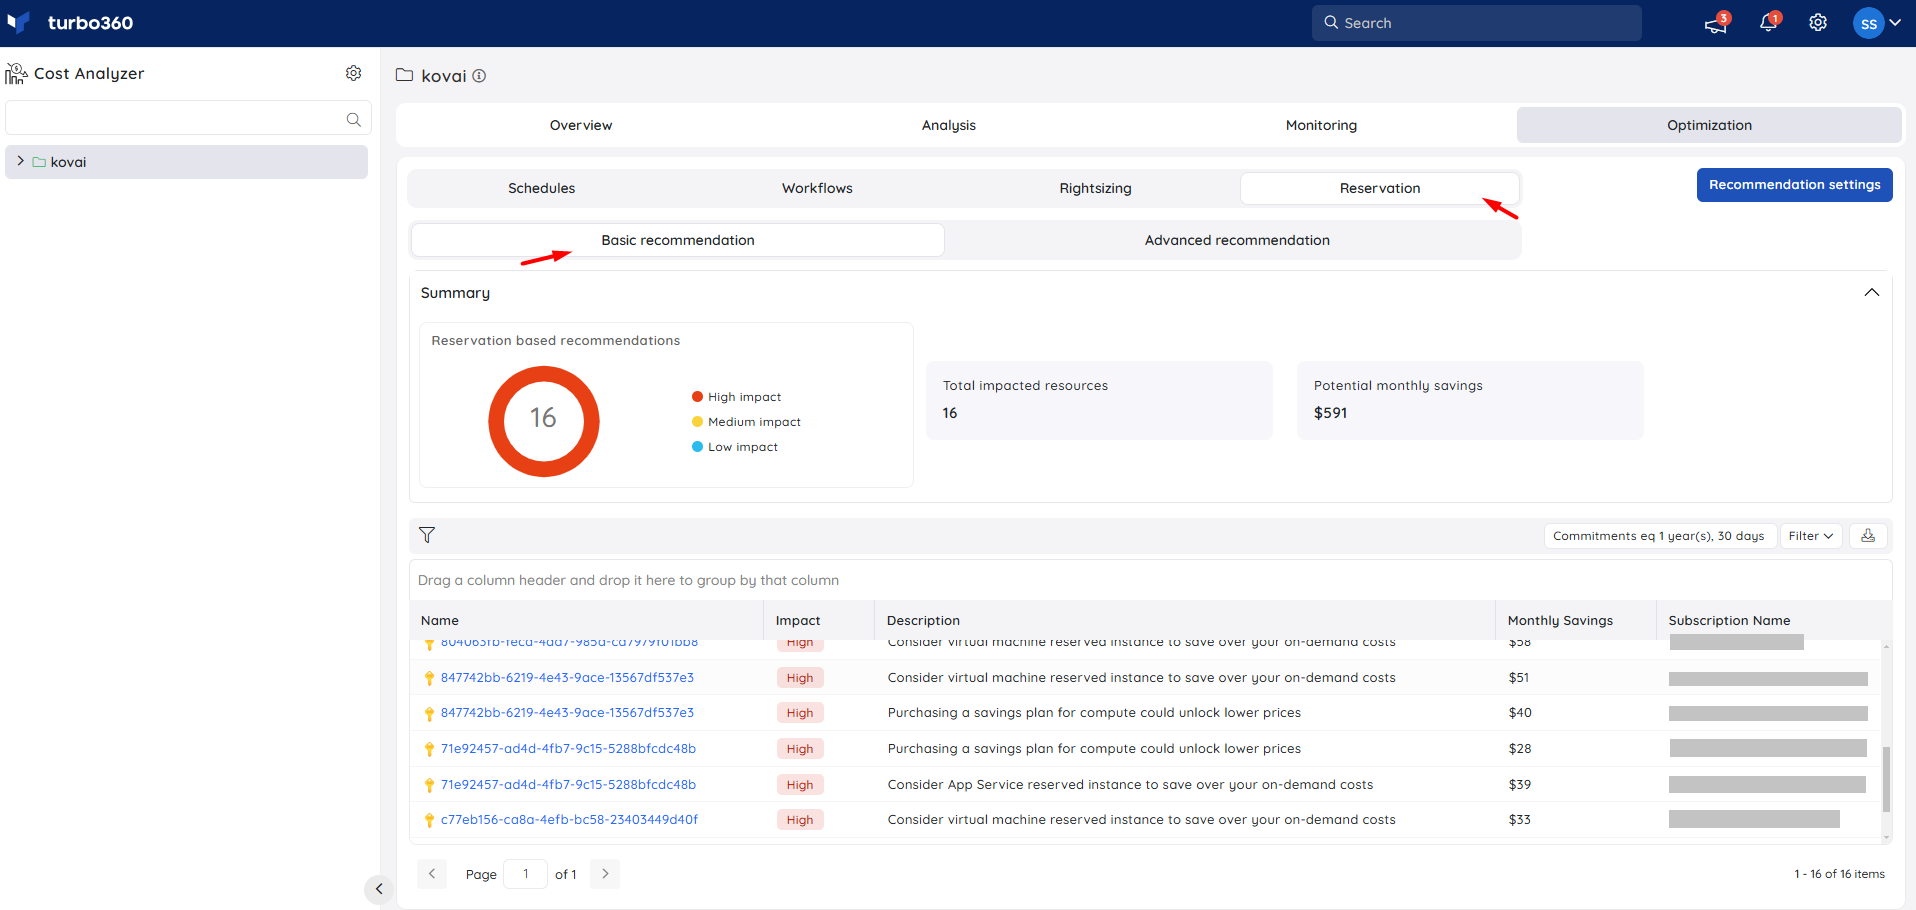Image resolution: width=1916 pixels, height=910 pixels.
Task: Select the Optimization tab
Action: click(1709, 125)
